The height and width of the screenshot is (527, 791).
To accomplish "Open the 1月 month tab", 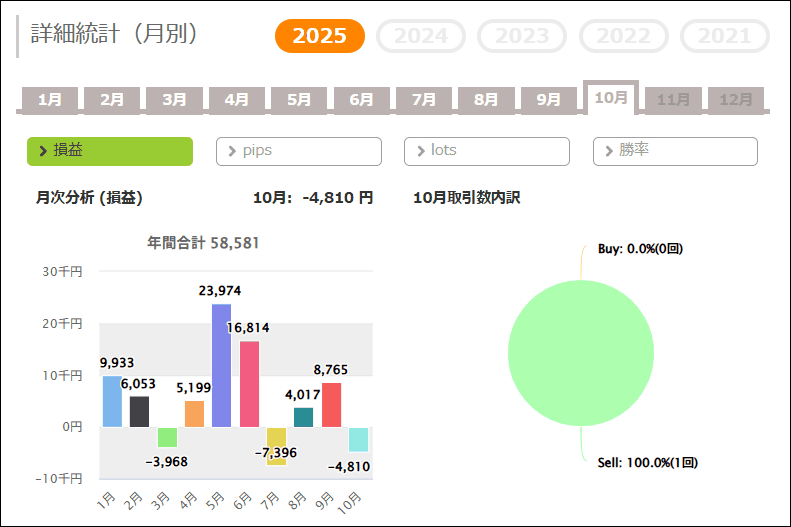I will click(x=50, y=100).
